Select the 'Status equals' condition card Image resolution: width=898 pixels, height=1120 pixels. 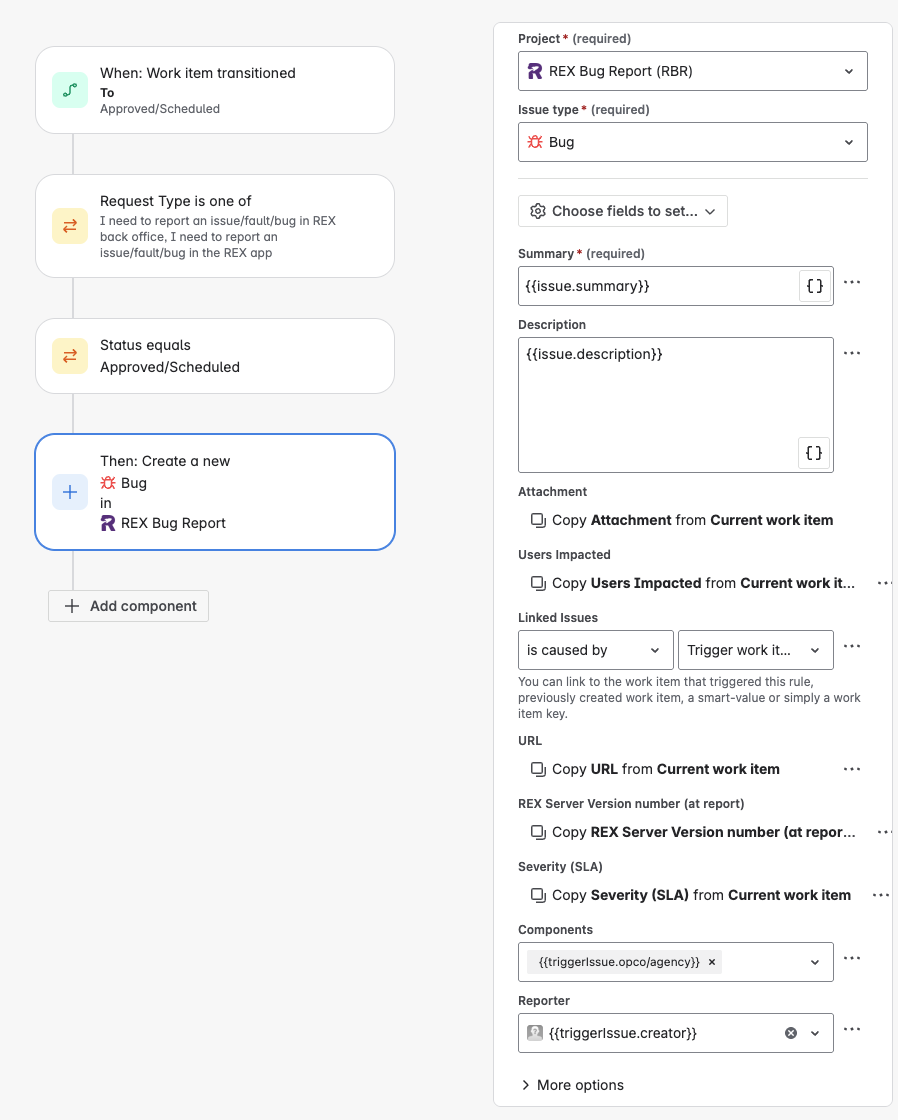point(215,356)
